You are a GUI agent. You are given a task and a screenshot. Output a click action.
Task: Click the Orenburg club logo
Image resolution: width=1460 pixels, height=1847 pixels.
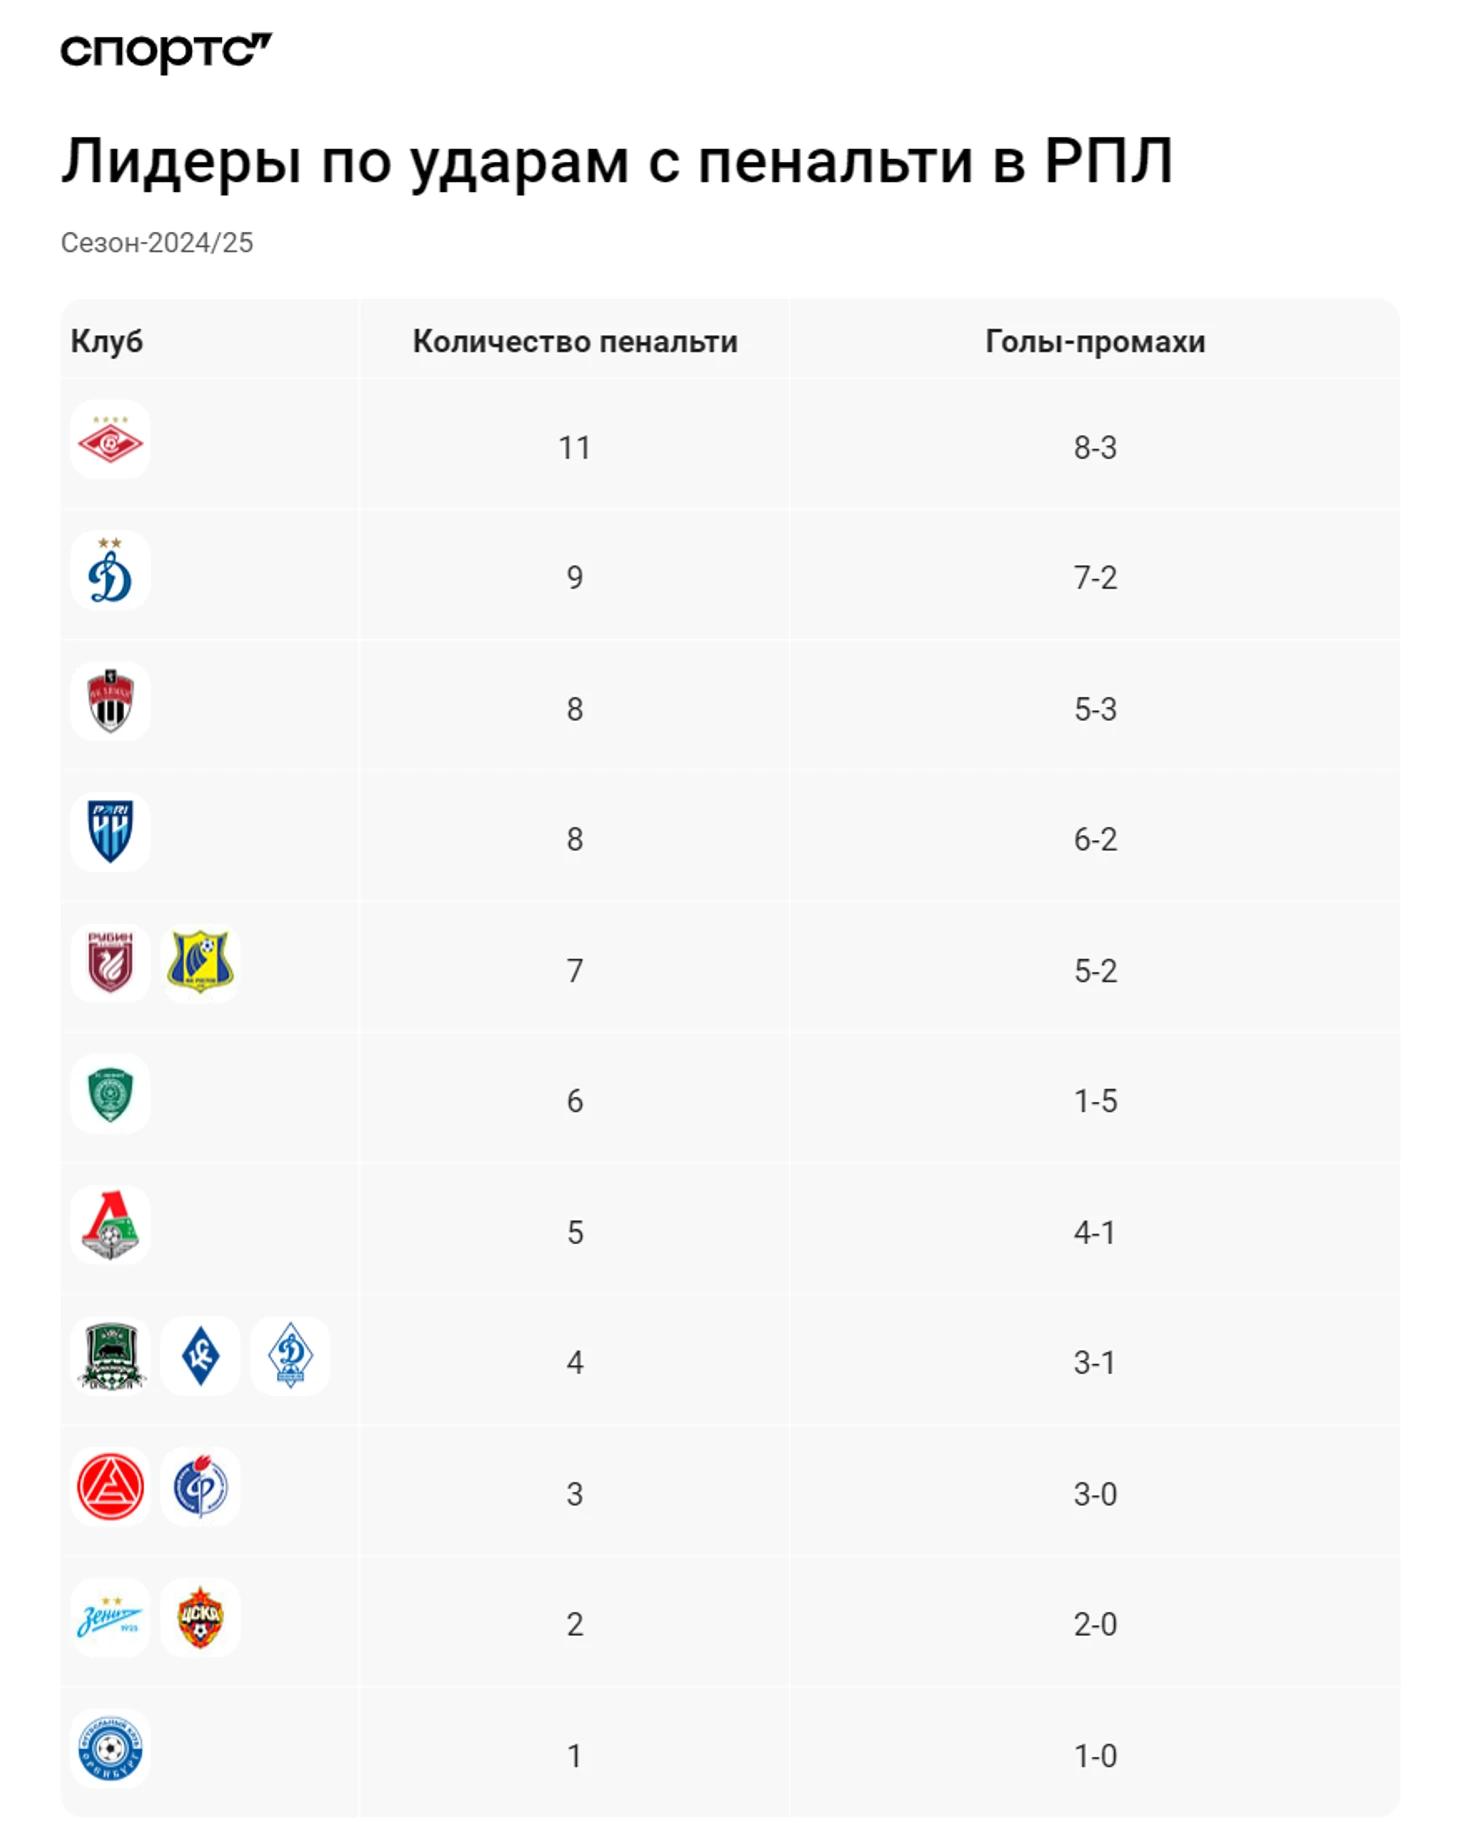[110, 1749]
